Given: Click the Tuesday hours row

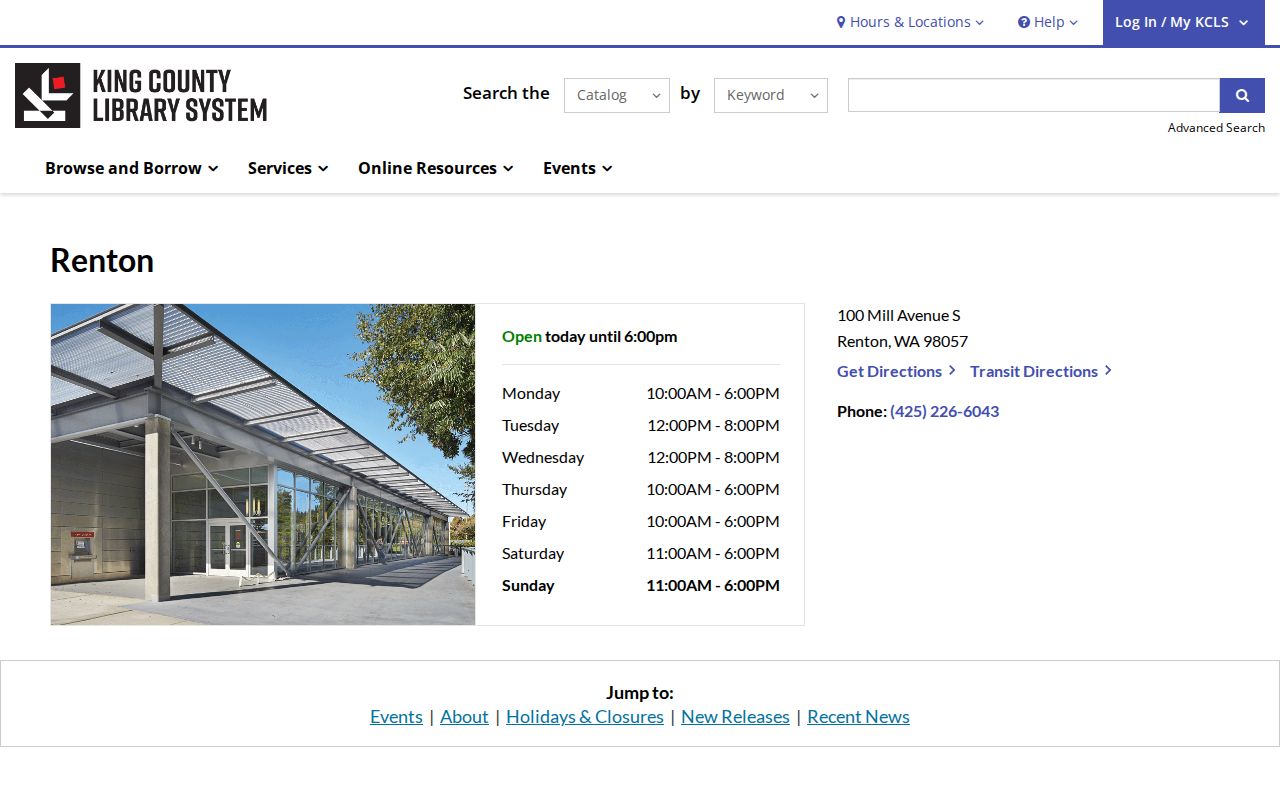Looking at the screenshot, I should tap(641, 425).
